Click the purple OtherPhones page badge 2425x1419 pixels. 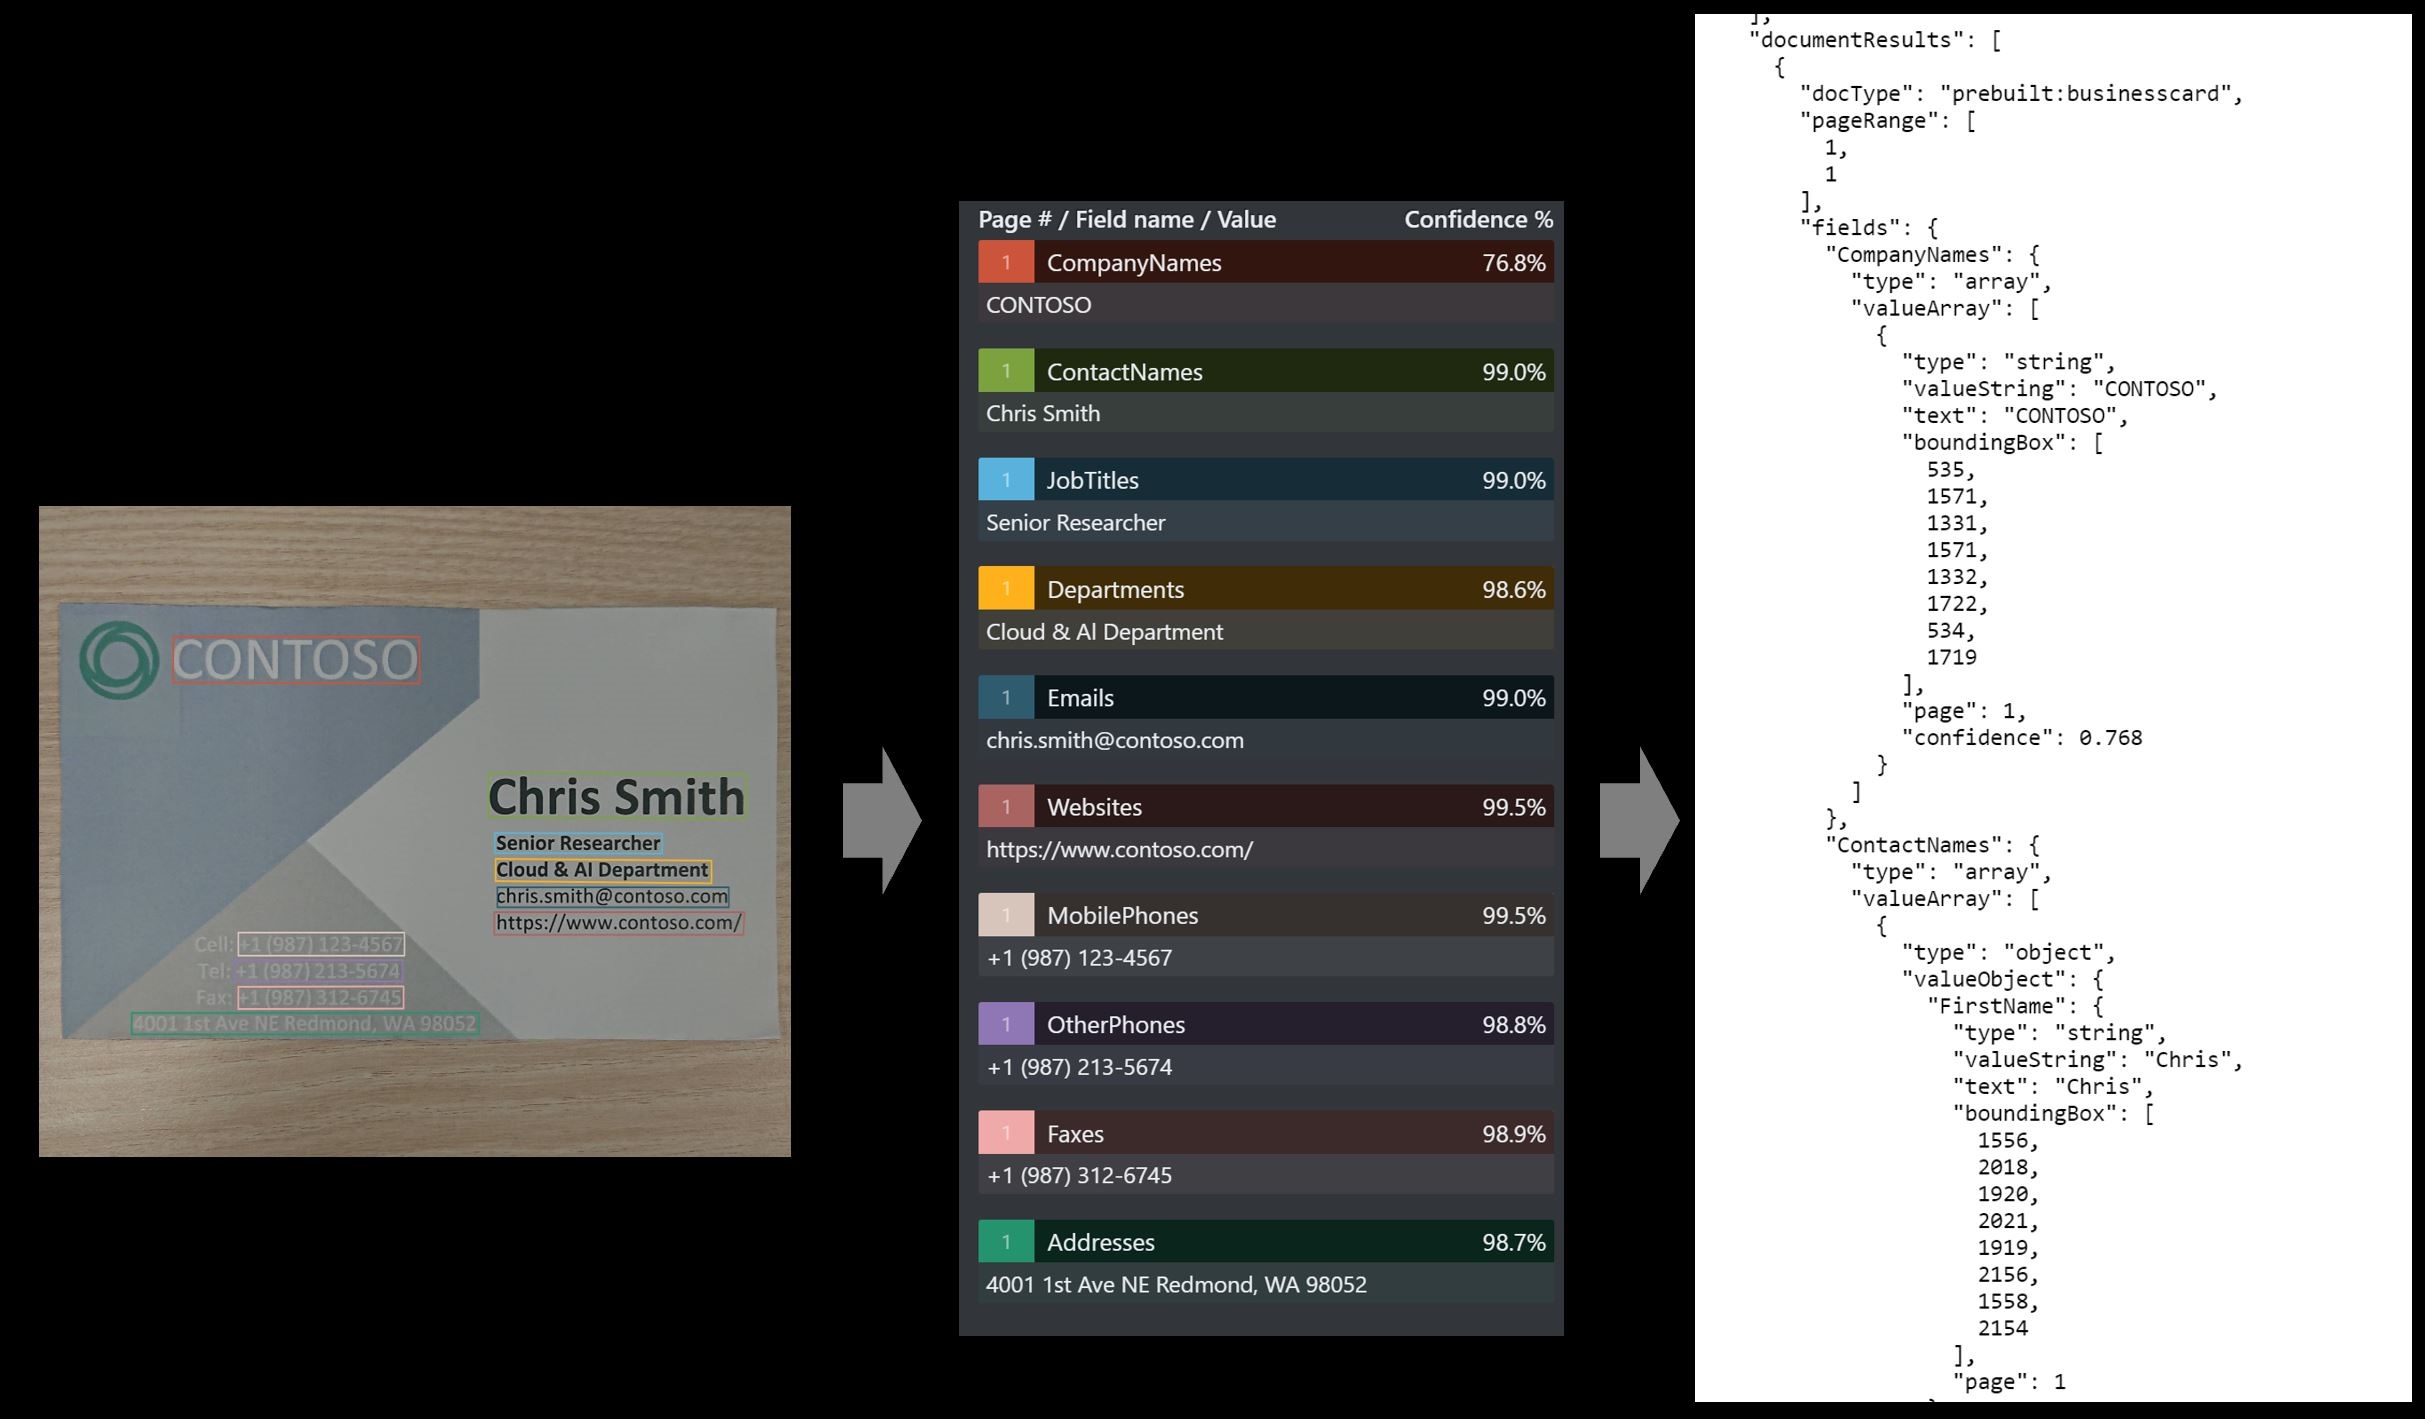click(1006, 1024)
